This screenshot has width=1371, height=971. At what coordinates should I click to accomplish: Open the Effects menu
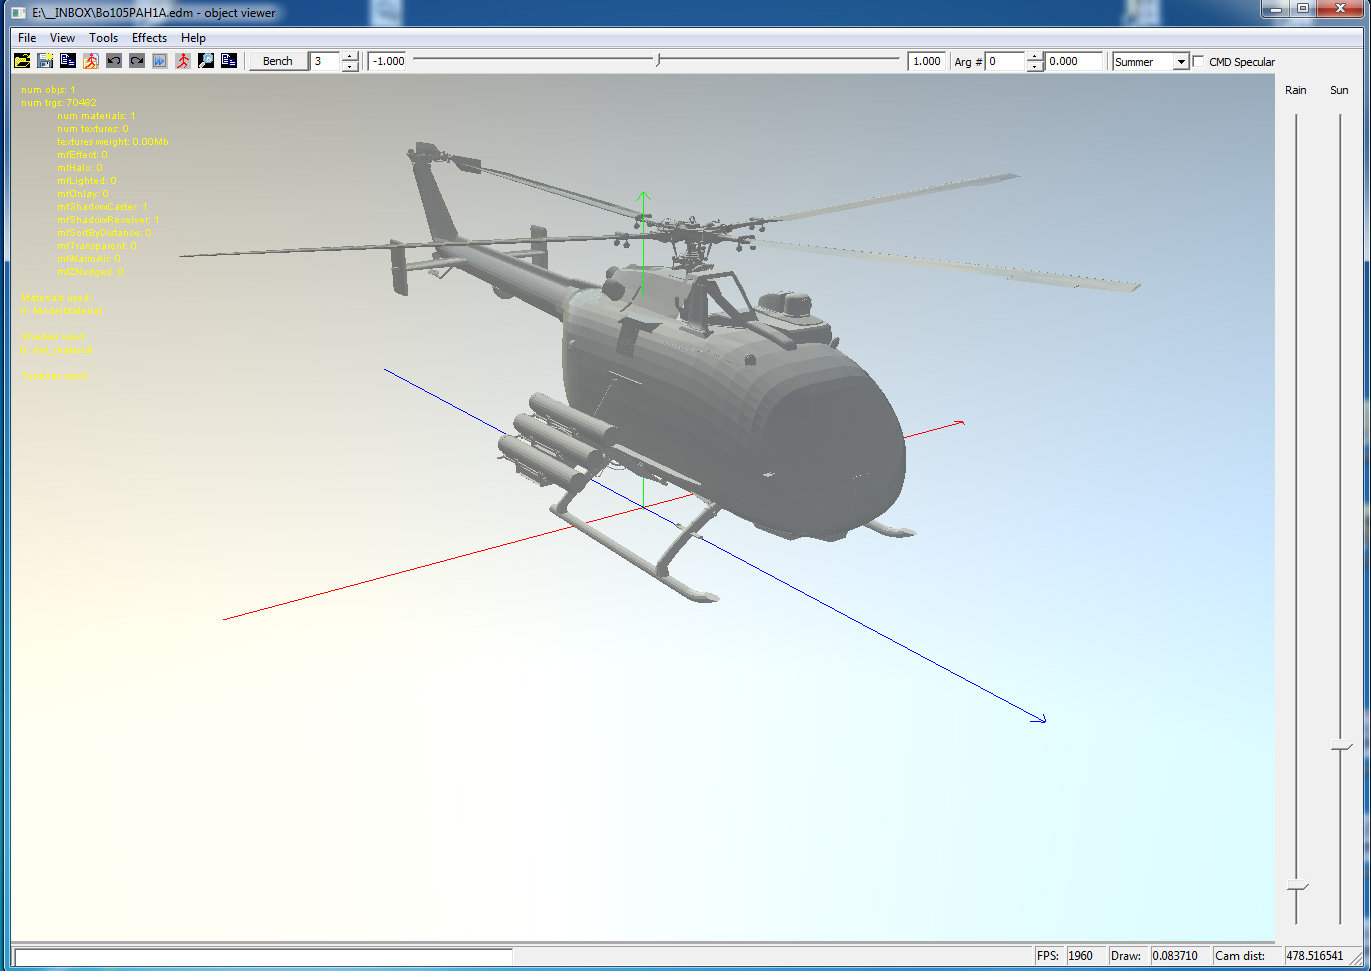149,38
